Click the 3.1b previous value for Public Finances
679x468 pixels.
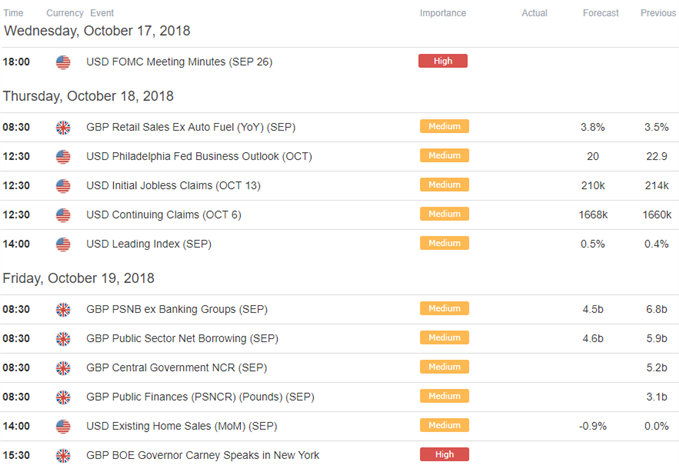pos(657,397)
